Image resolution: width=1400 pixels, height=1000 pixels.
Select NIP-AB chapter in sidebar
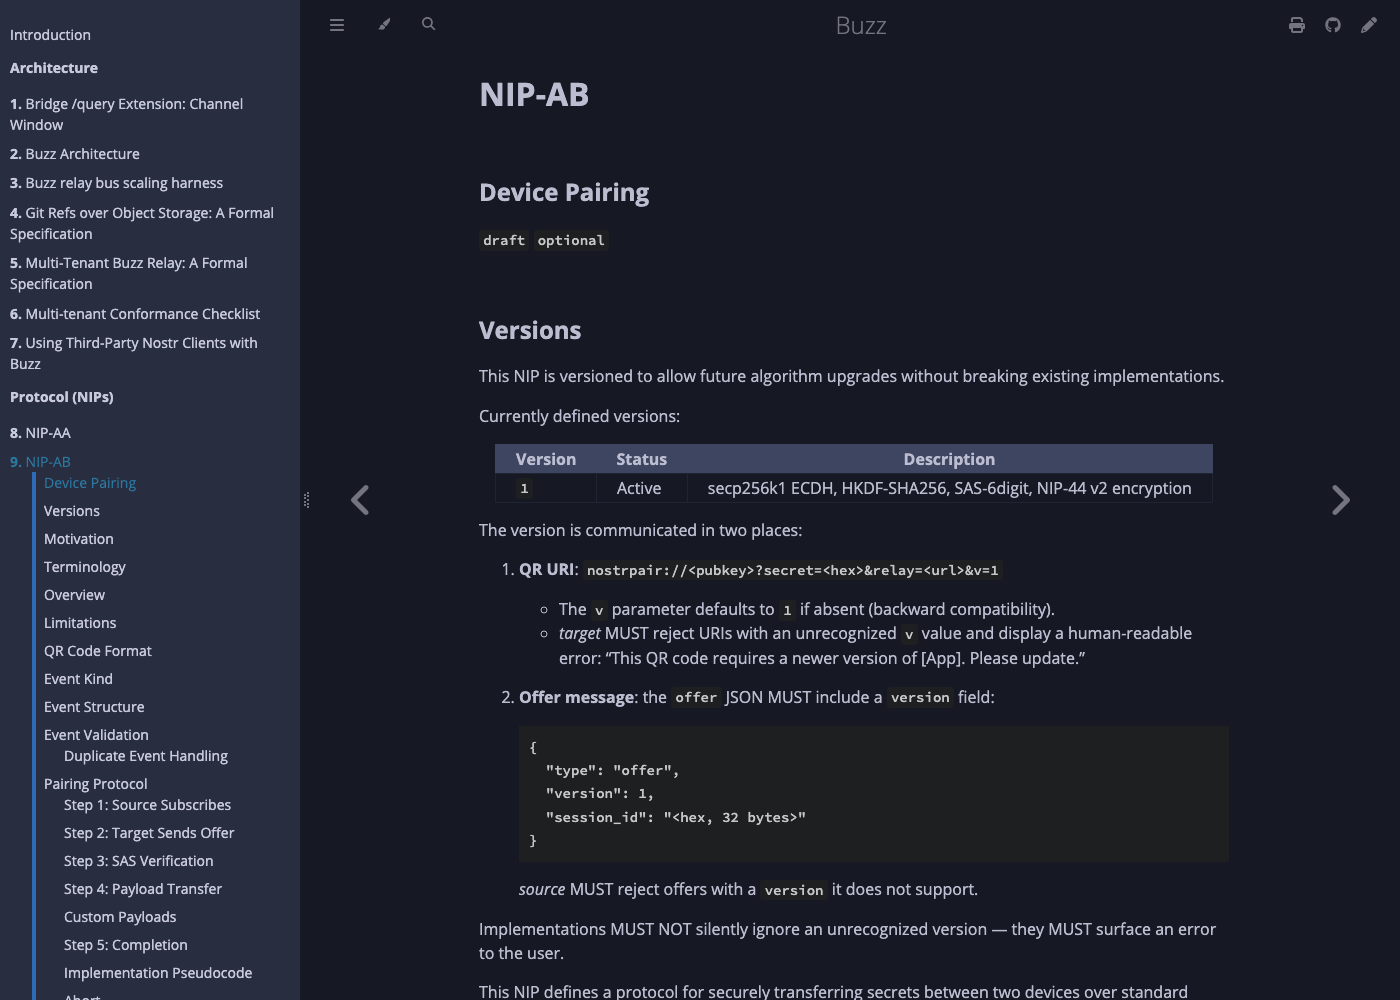[x=40, y=462]
